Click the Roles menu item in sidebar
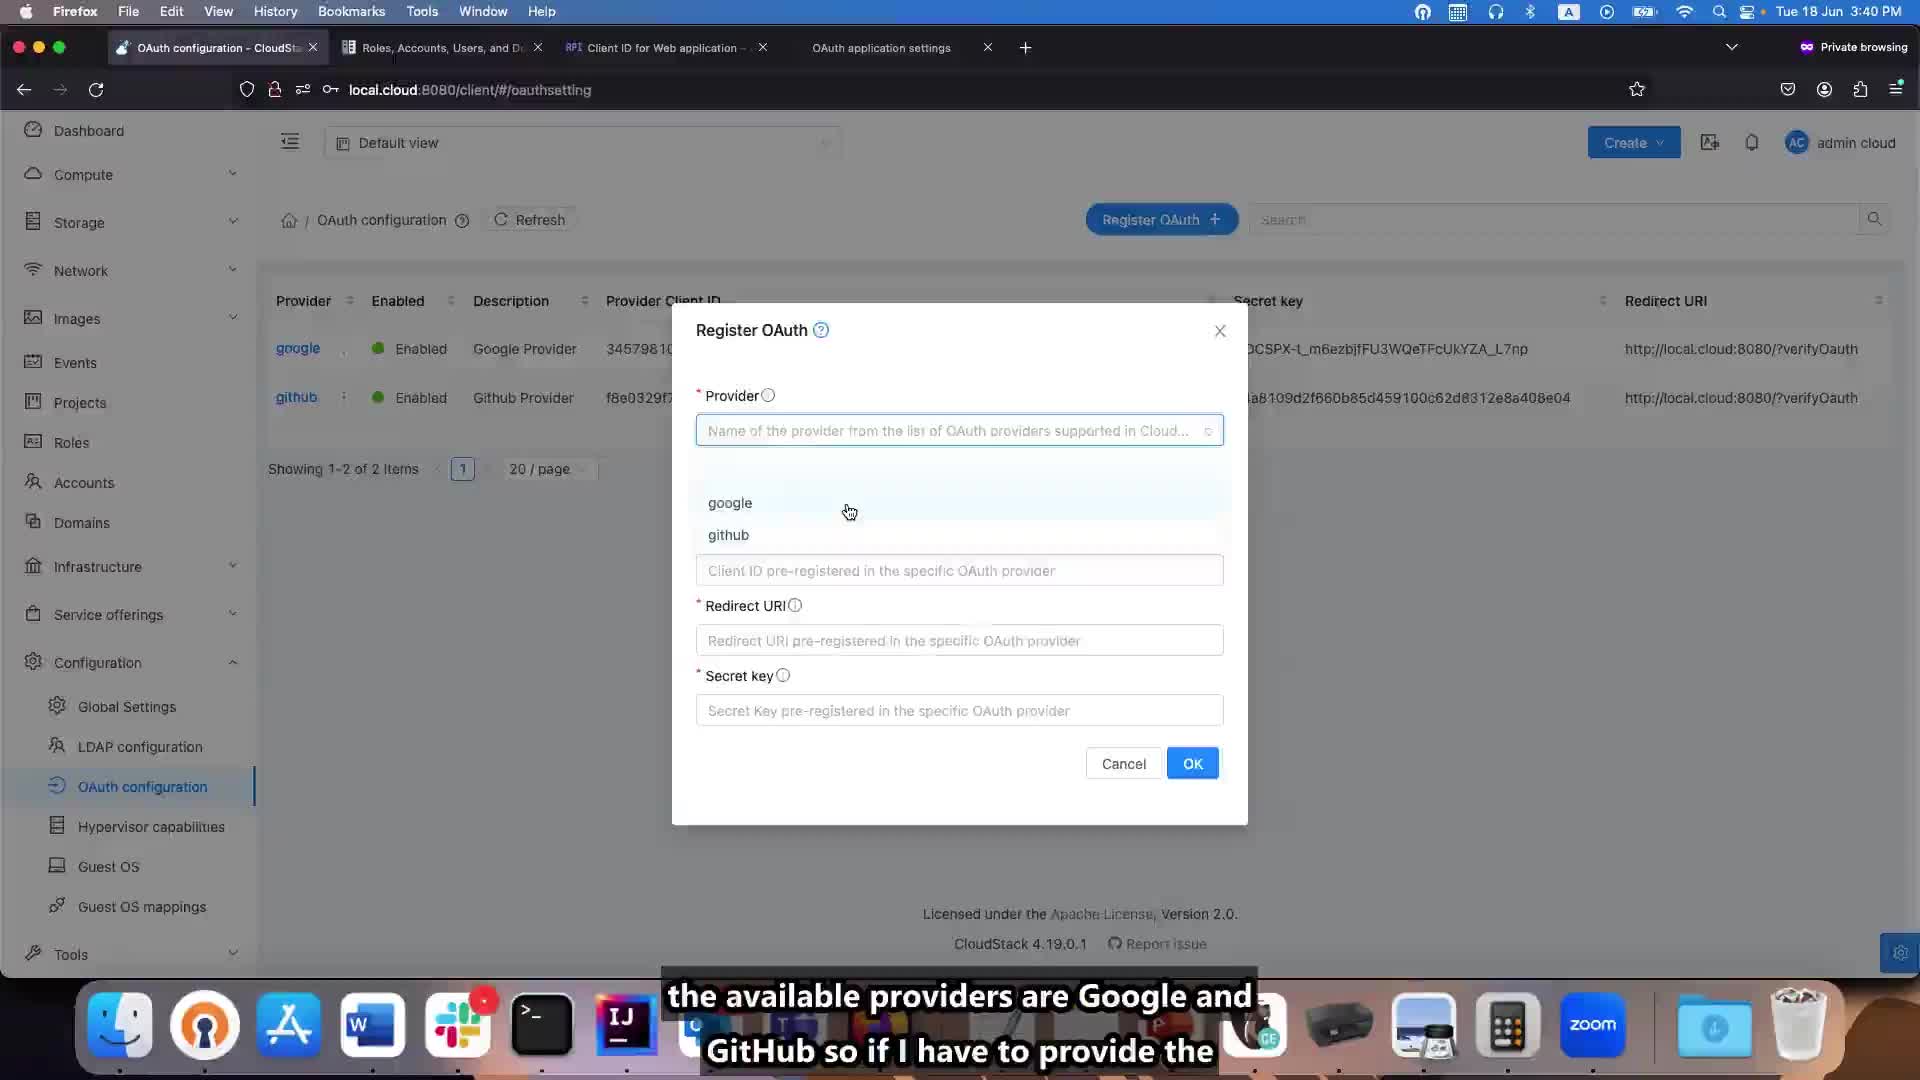The height and width of the screenshot is (1080, 1920). 69,442
